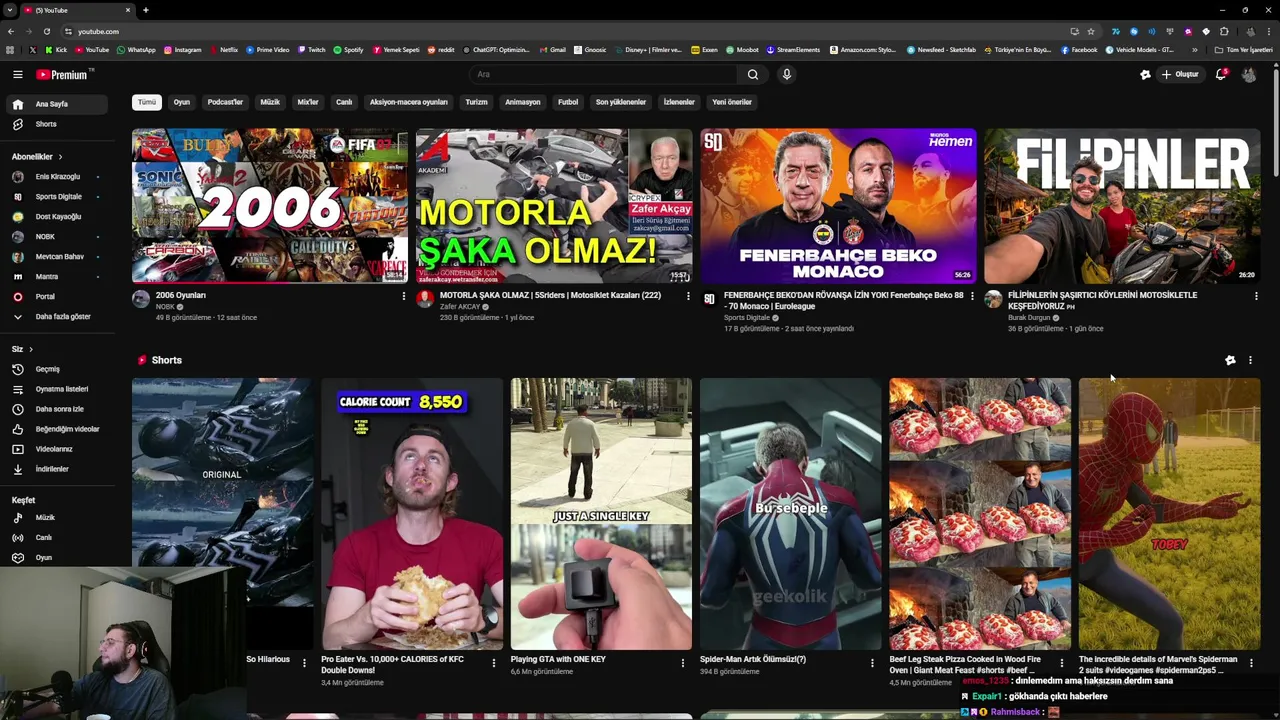Open the notifications bell
Viewport: 1280px width, 720px height.
(1220, 74)
